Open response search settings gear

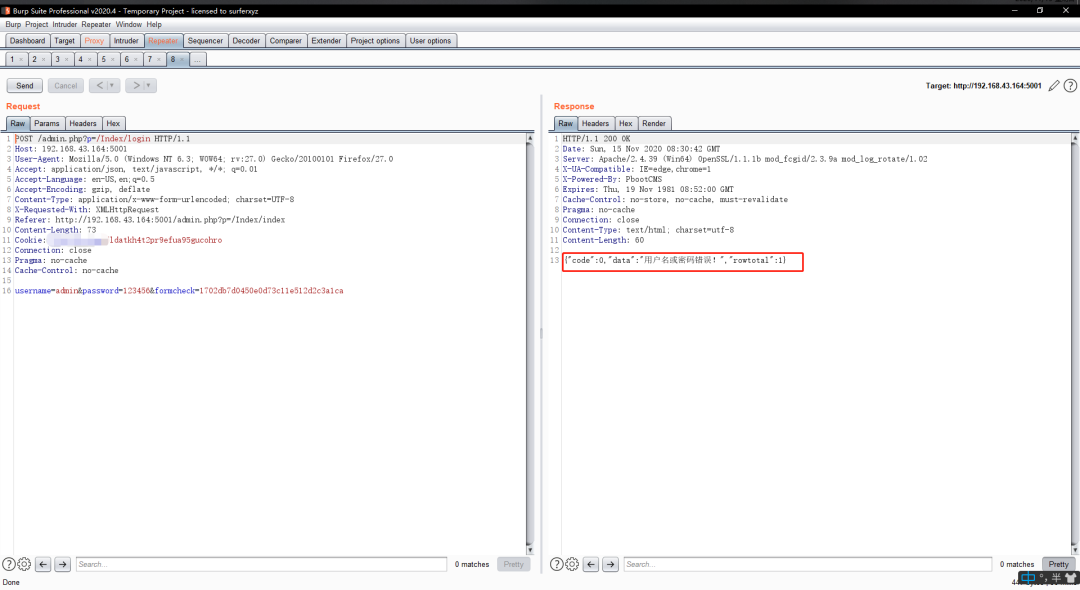[x=572, y=564]
